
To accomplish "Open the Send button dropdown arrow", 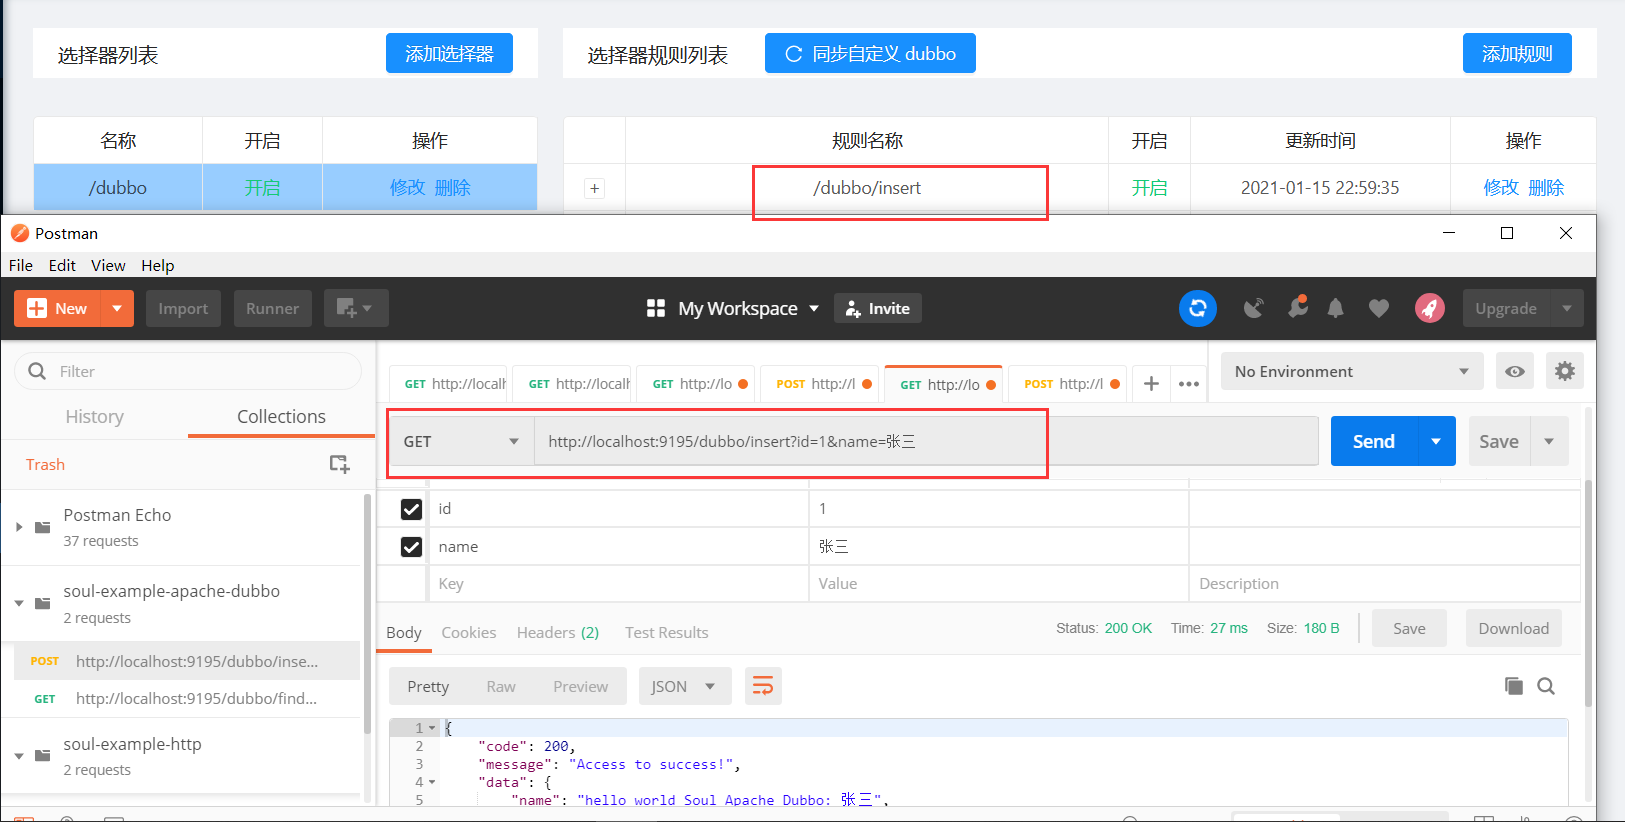I will [x=1436, y=441].
